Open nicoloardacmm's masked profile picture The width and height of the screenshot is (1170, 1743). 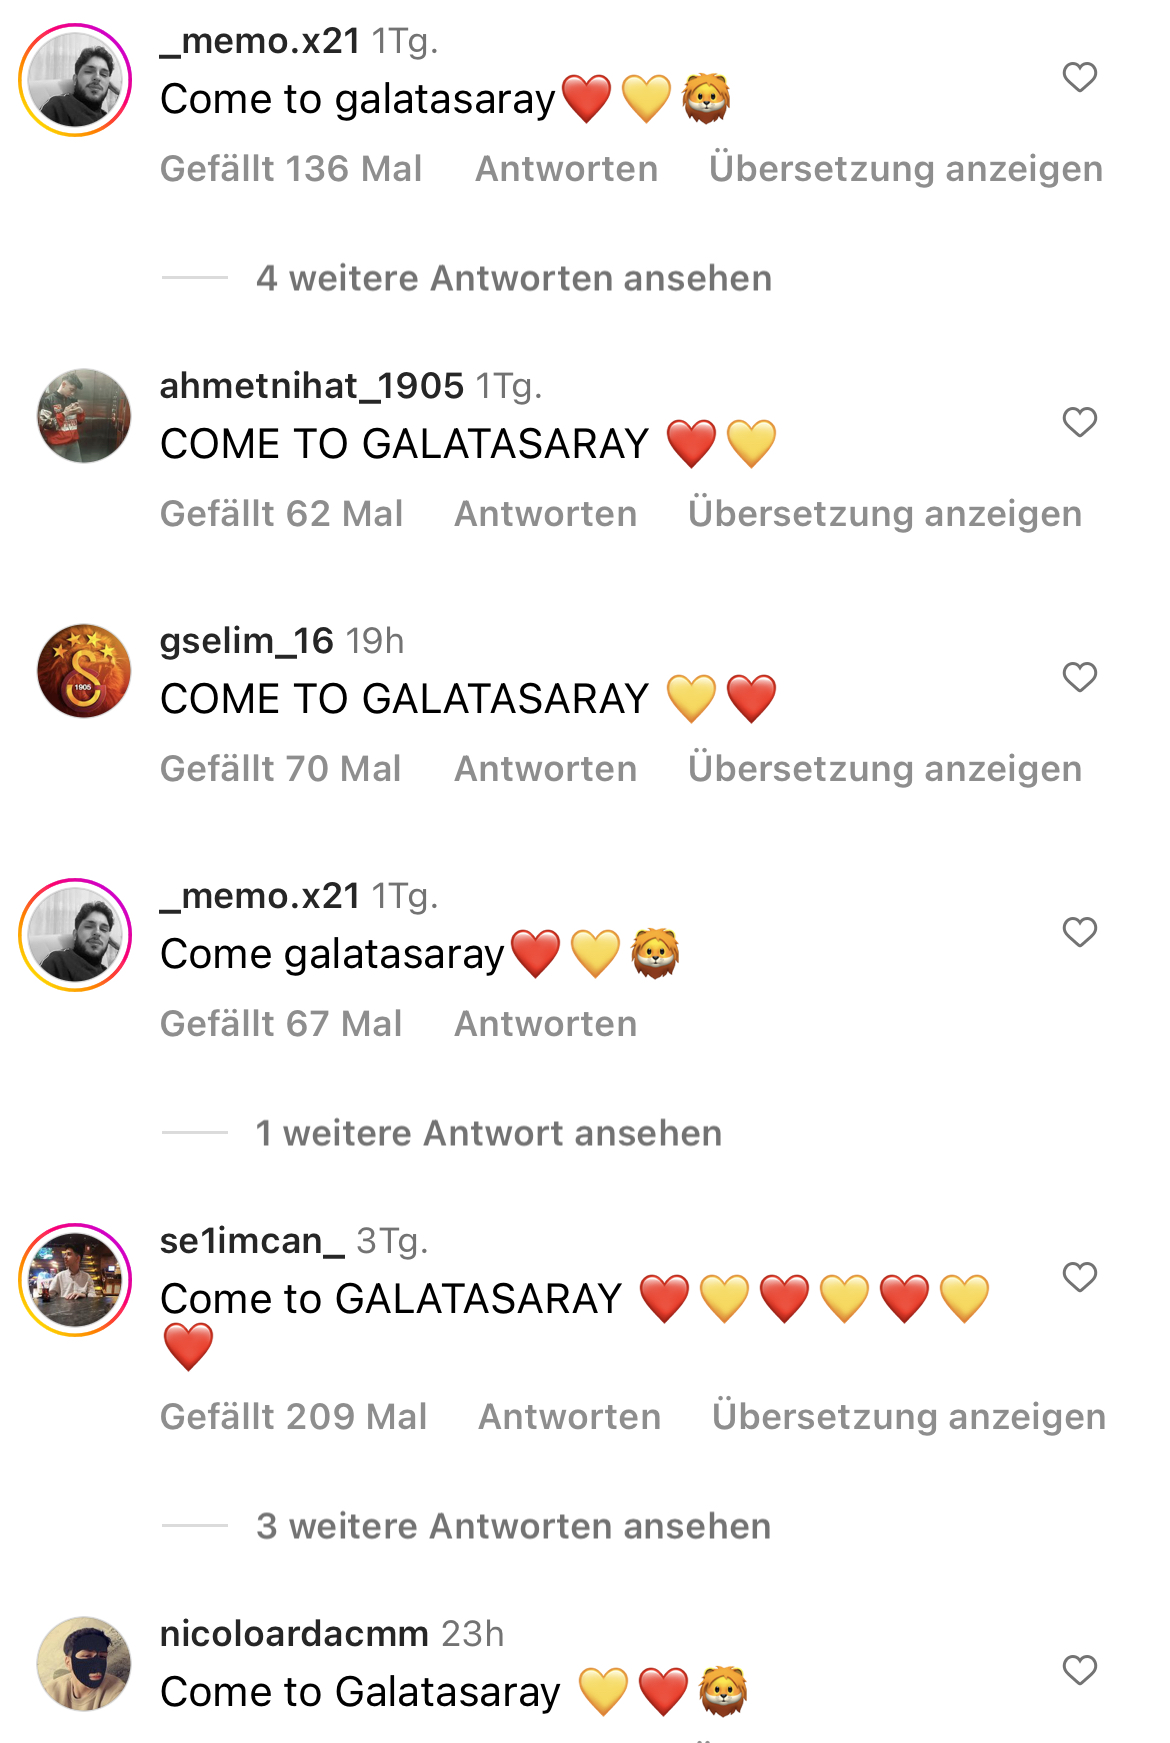(84, 1664)
